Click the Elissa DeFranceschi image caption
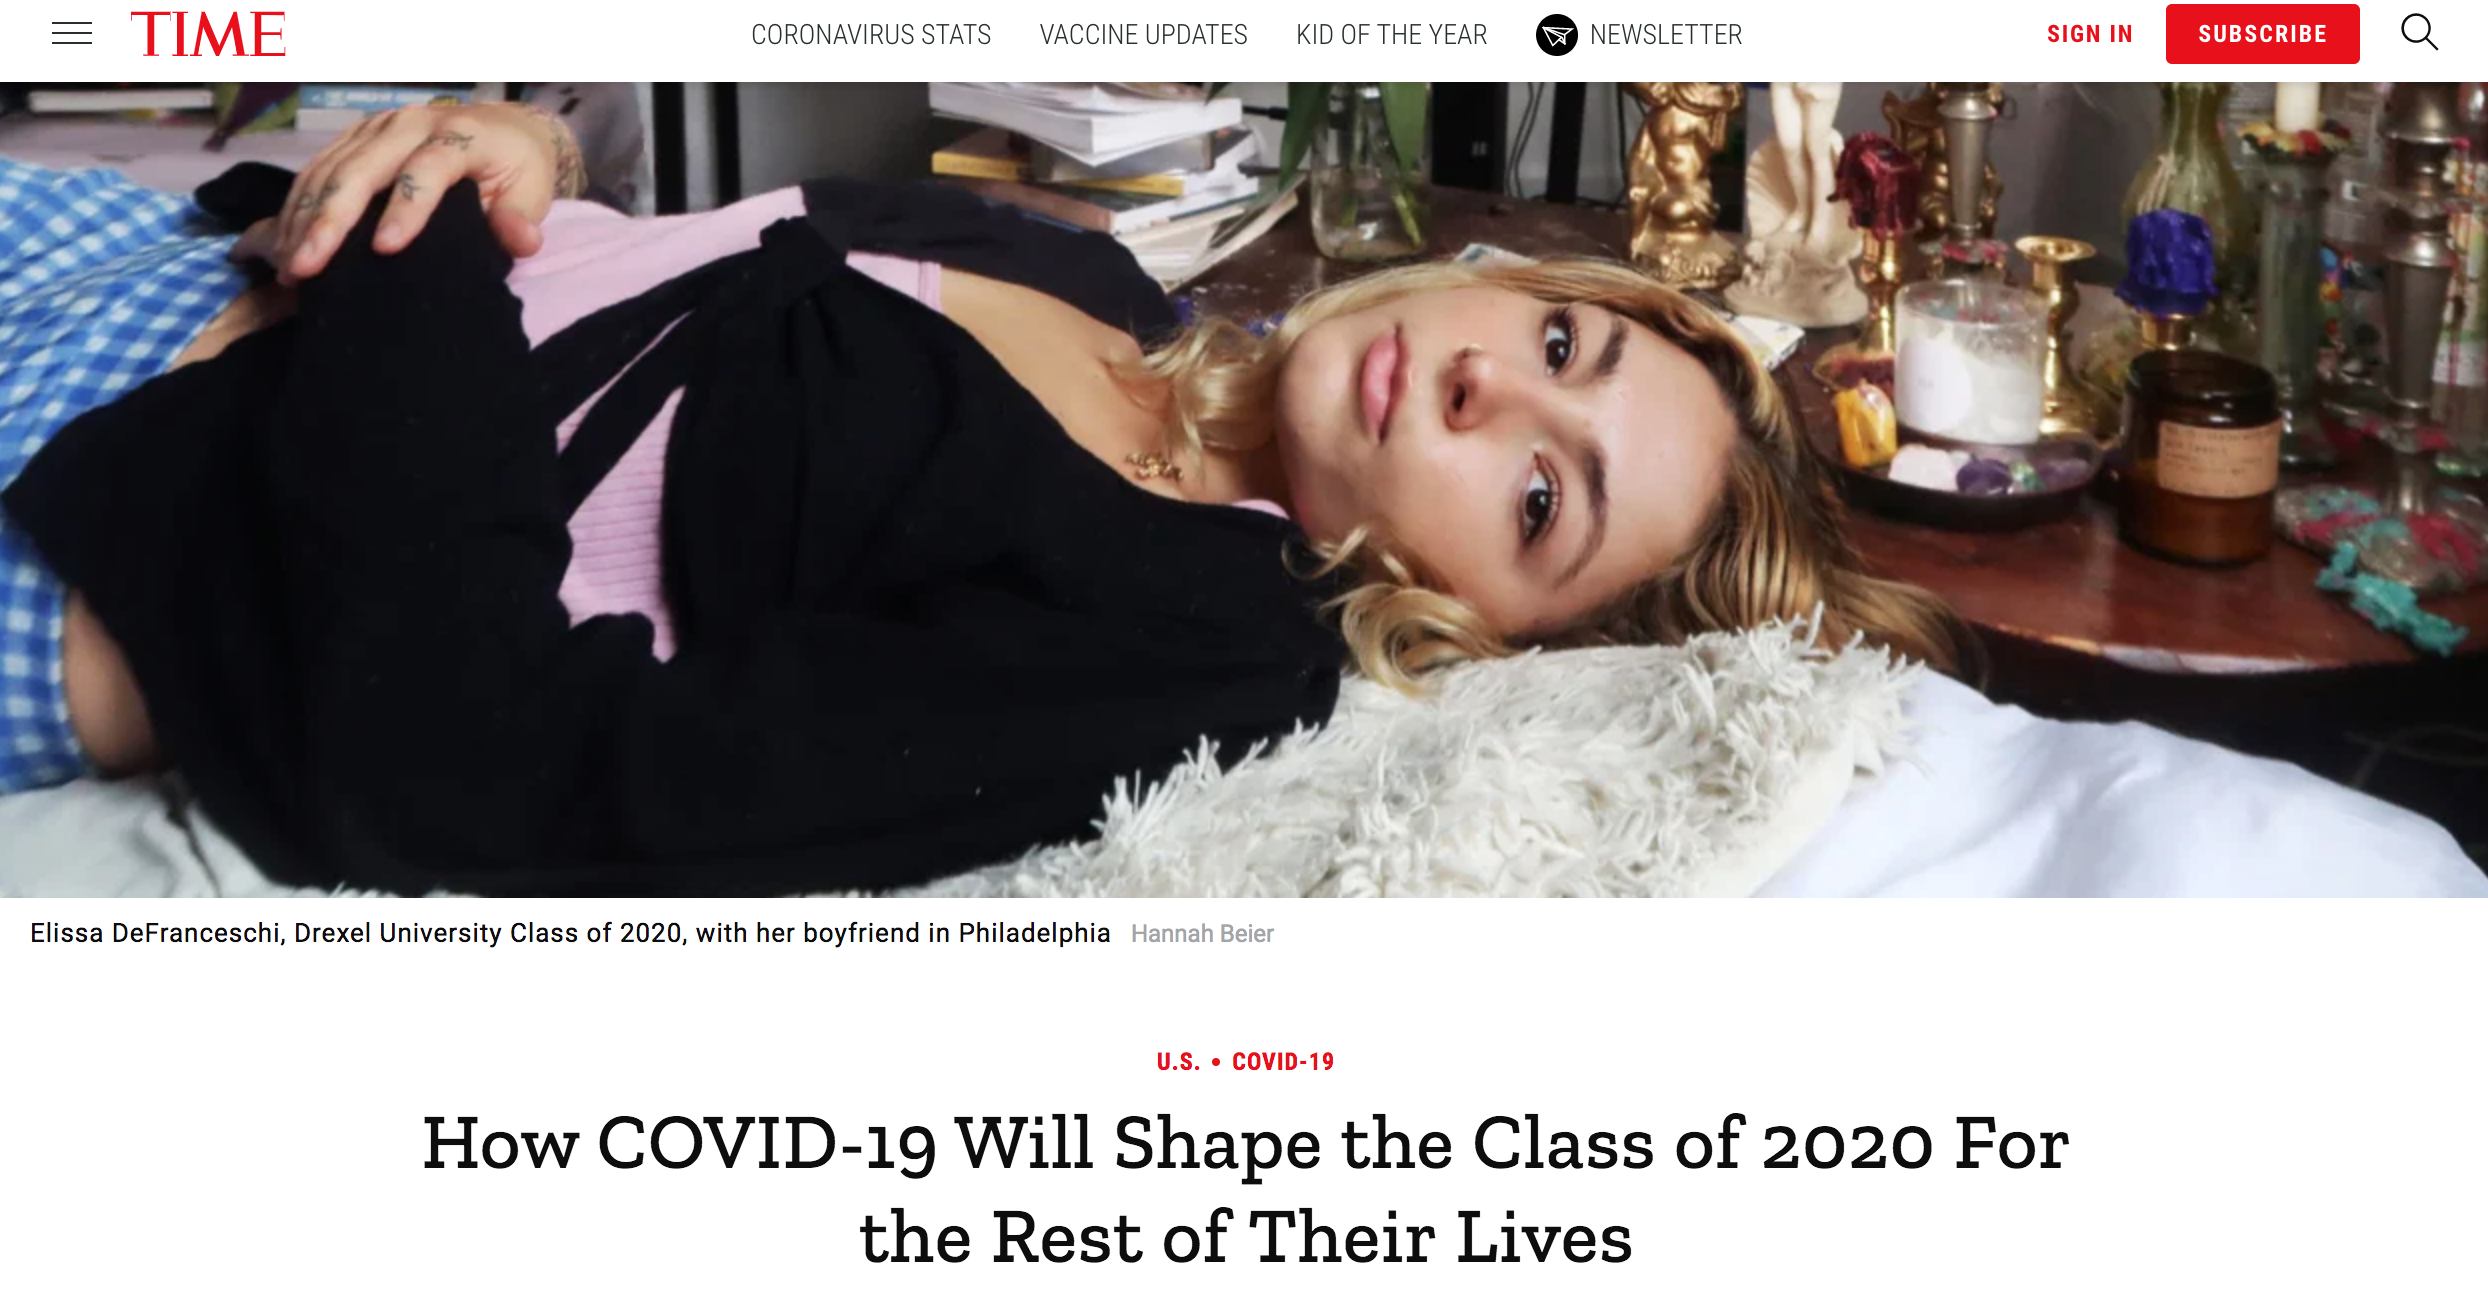 click(570, 933)
